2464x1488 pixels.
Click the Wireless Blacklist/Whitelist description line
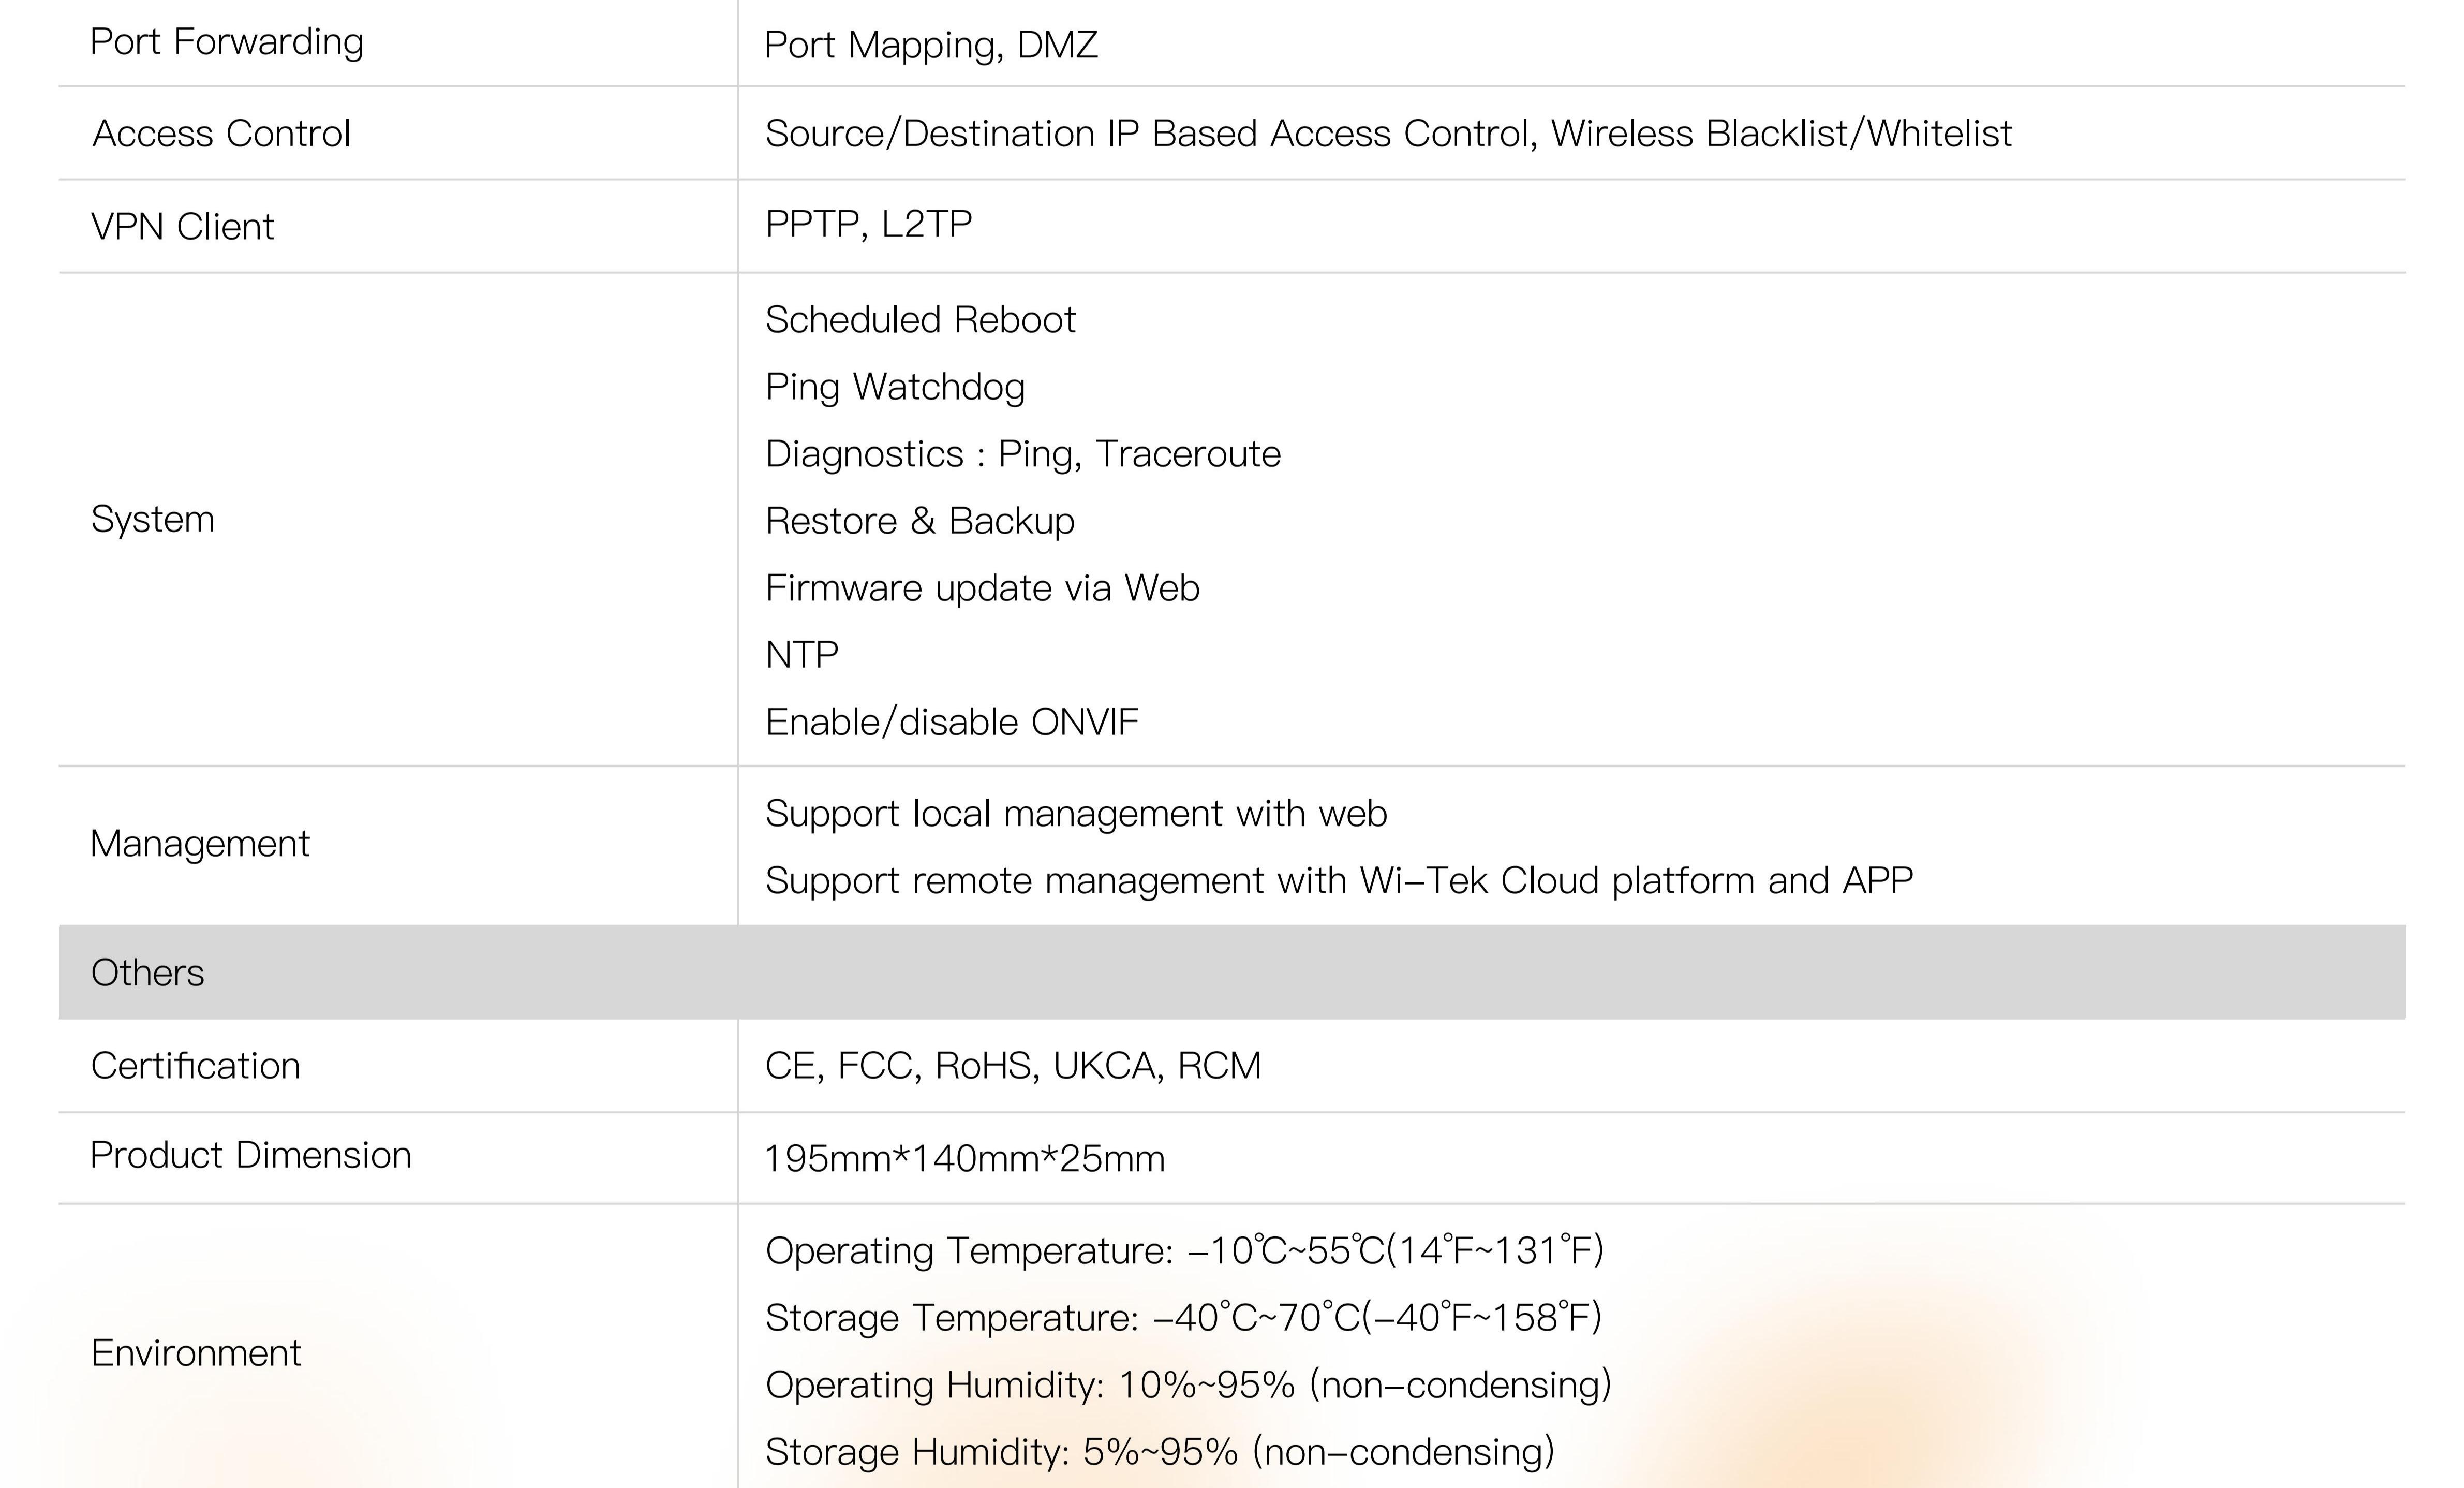click(x=1387, y=133)
